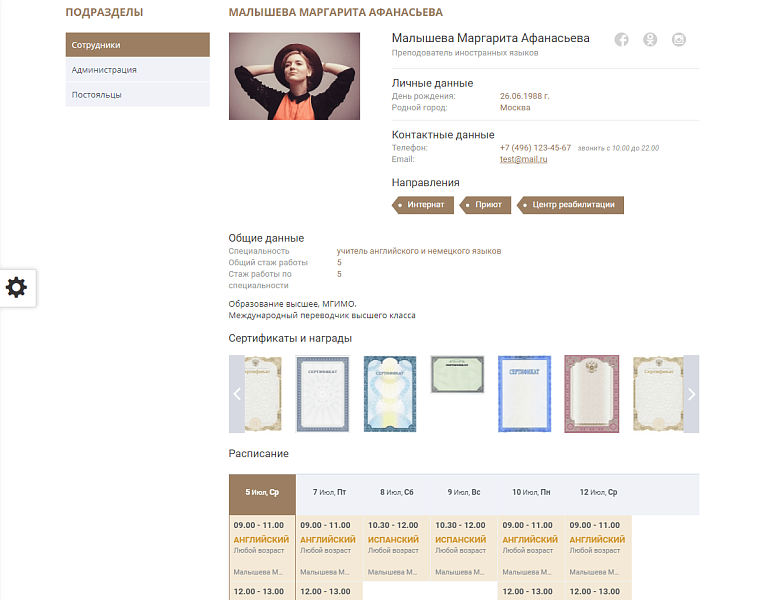Image resolution: width=765 pixels, height=600 pixels.
Task: Open the Администрация section
Action: (x=137, y=70)
